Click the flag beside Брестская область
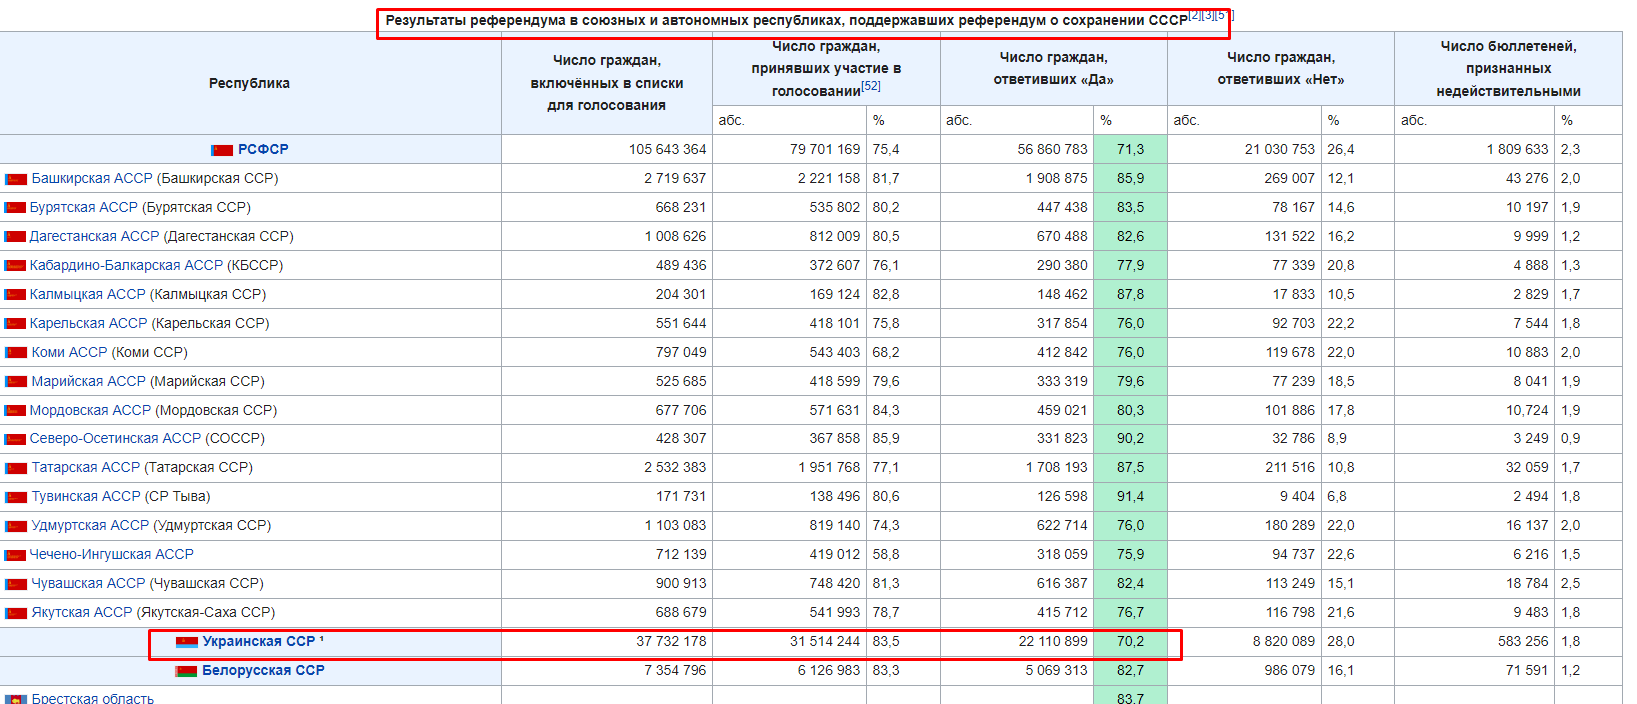The height and width of the screenshot is (704, 1637). tap(16, 699)
